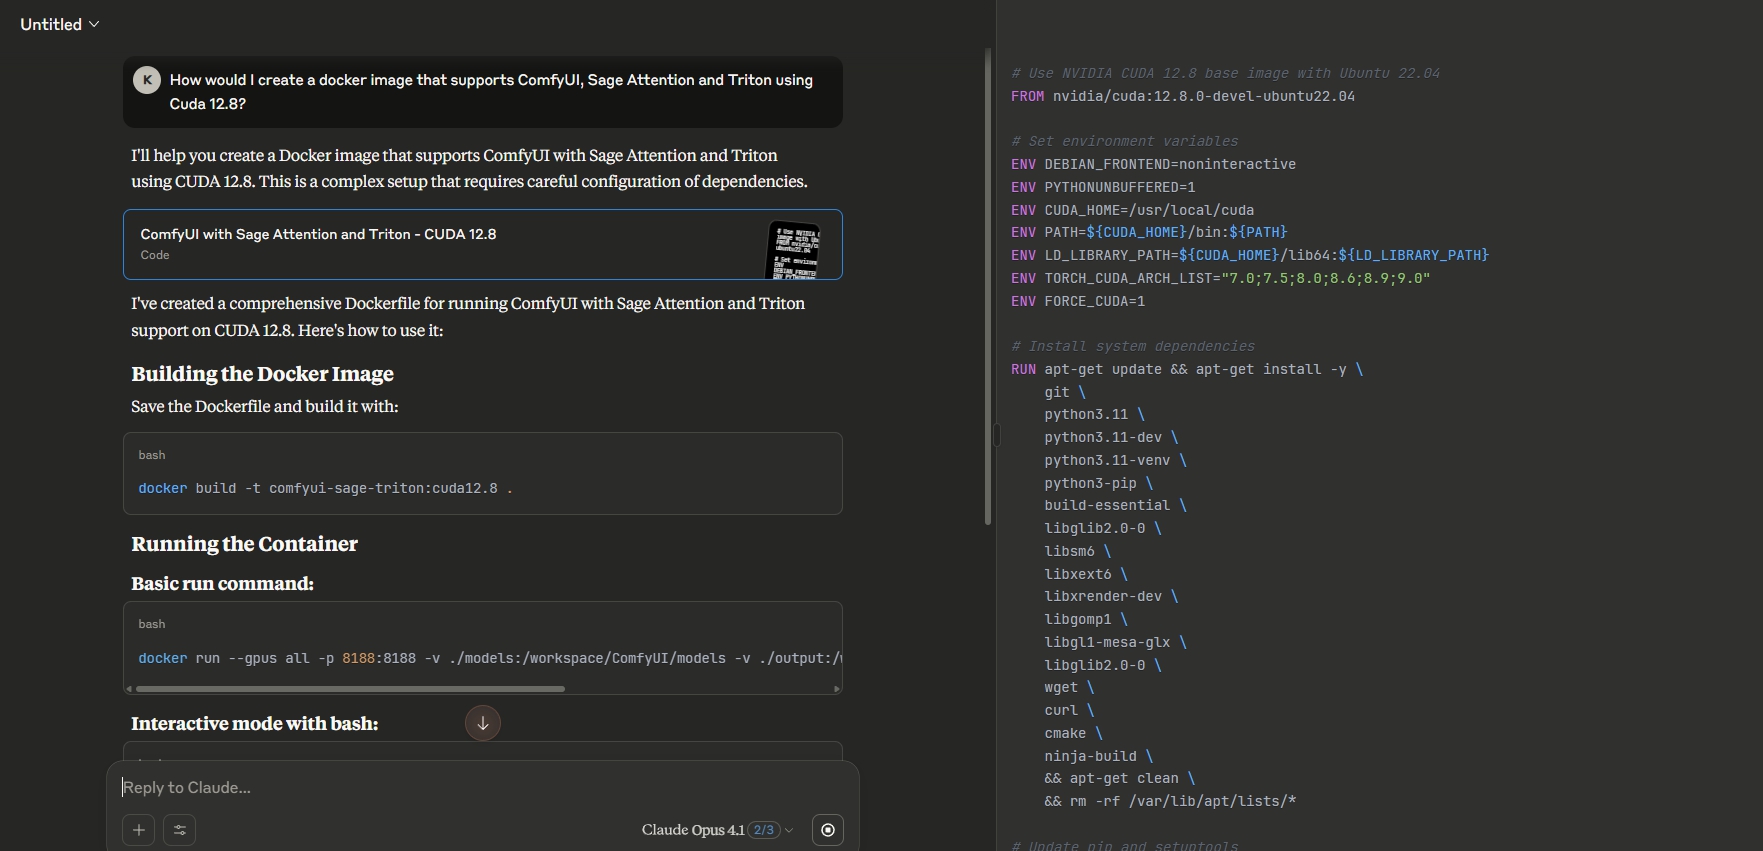This screenshot has height=851, width=1763.
Task: Click the Set environment variables comment
Action: [x=1124, y=142]
